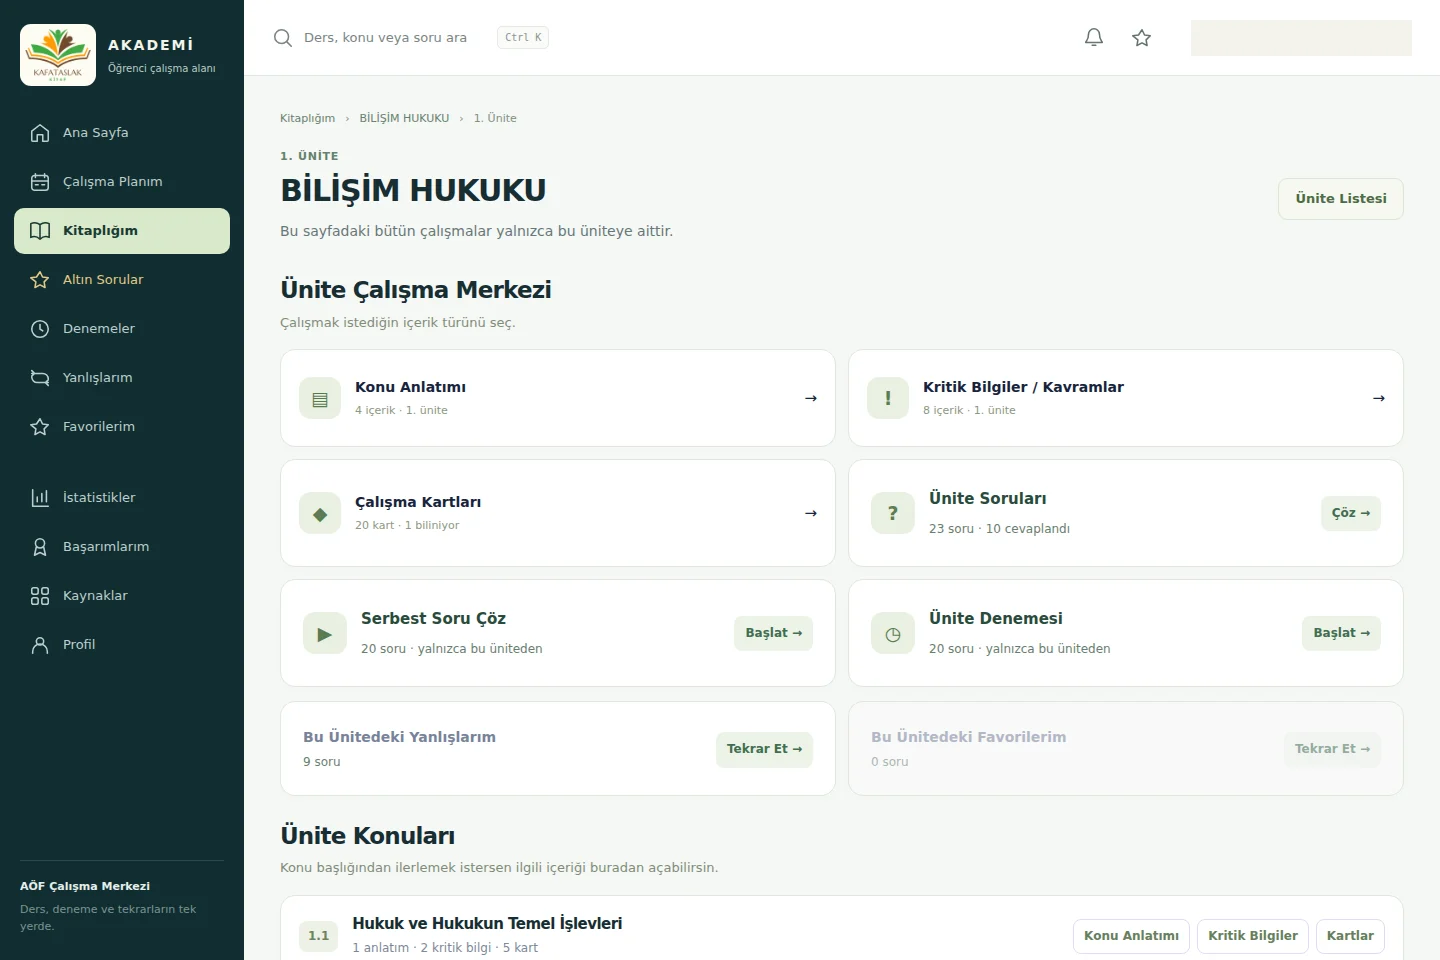1440x960 pixels.
Task: Click Tekrar Et for Bu Ünitedeki Yanlışlarım
Action: [764, 749]
